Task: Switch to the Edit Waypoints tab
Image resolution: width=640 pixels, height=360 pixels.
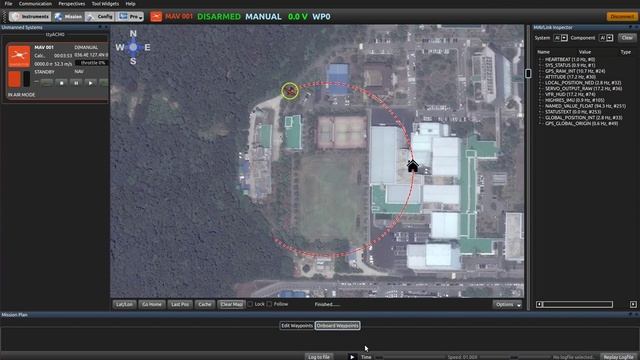Action: click(x=297, y=326)
